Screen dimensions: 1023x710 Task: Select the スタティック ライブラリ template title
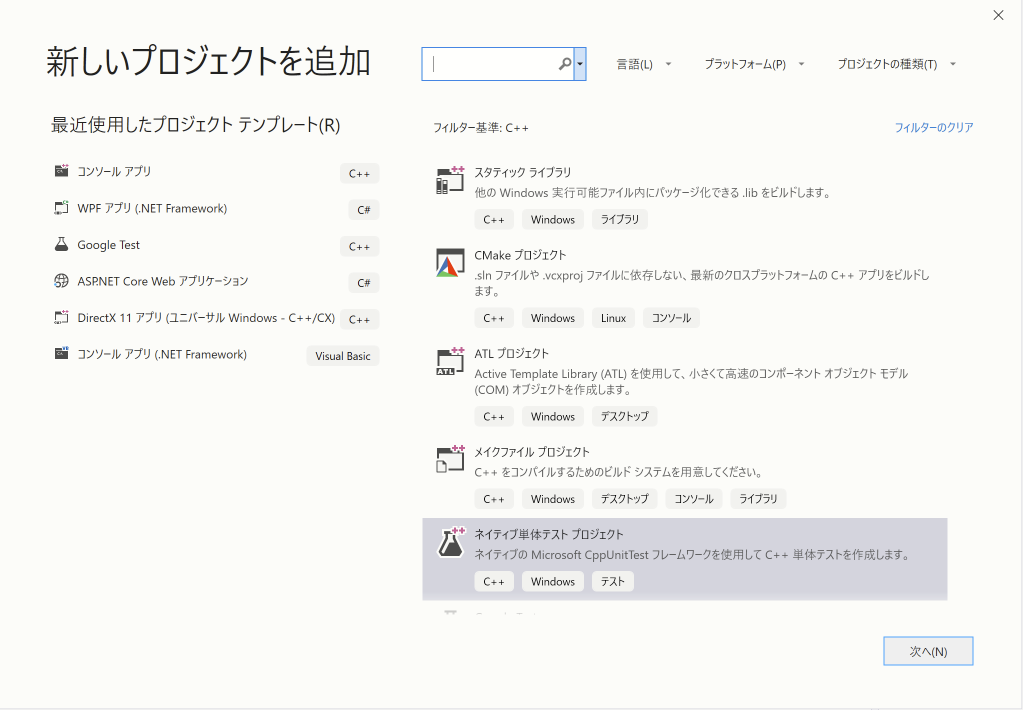pyautogui.click(x=523, y=172)
